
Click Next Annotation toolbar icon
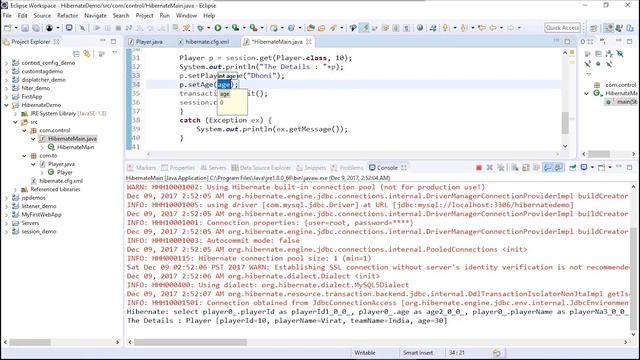tap(446, 28)
